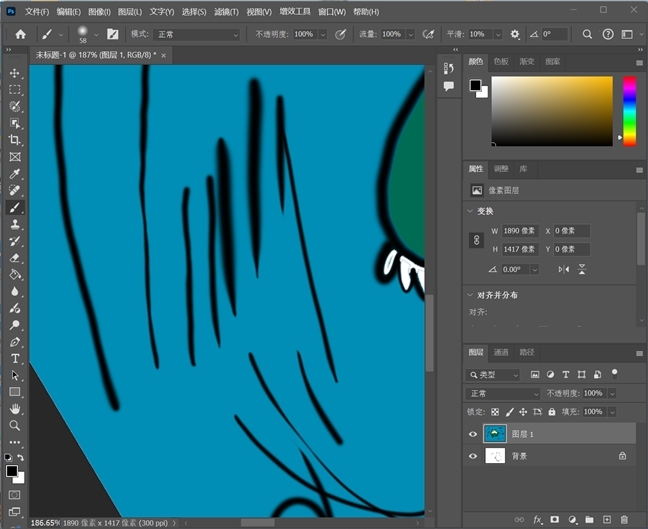648x529 pixels.
Task: Enable airbrush-style build-up
Action: point(428,34)
